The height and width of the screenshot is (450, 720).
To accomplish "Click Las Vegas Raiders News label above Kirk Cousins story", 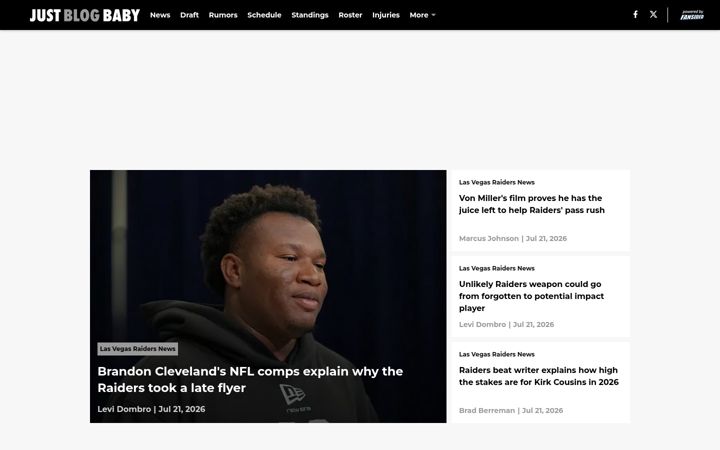I will [497, 354].
